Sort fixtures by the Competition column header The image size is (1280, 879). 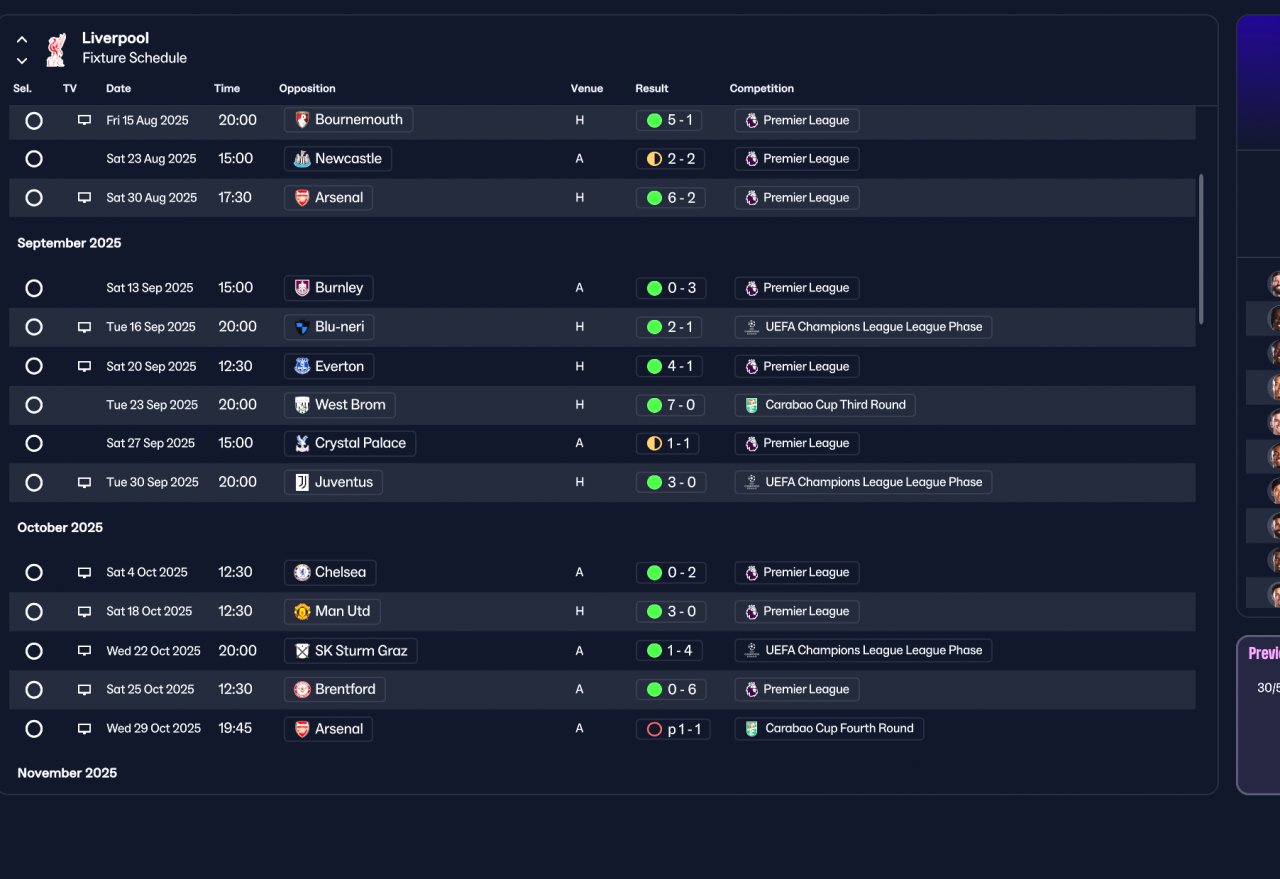(762, 89)
